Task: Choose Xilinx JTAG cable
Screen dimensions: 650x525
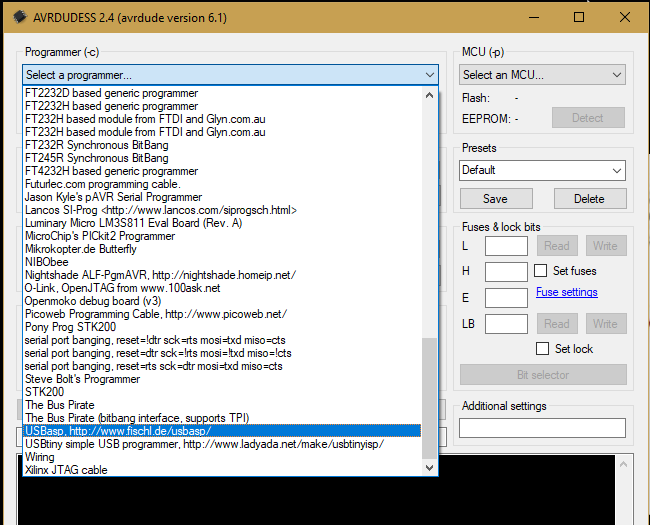Action: click(222, 470)
